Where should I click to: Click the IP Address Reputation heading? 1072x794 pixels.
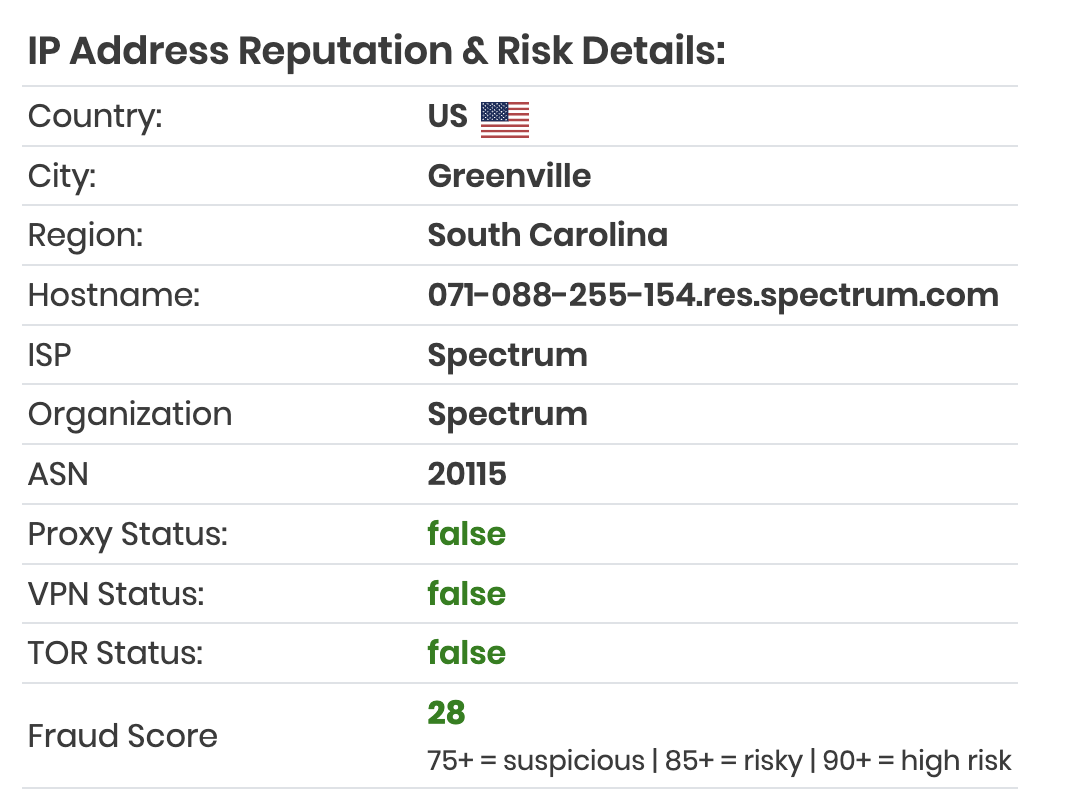pos(376,51)
